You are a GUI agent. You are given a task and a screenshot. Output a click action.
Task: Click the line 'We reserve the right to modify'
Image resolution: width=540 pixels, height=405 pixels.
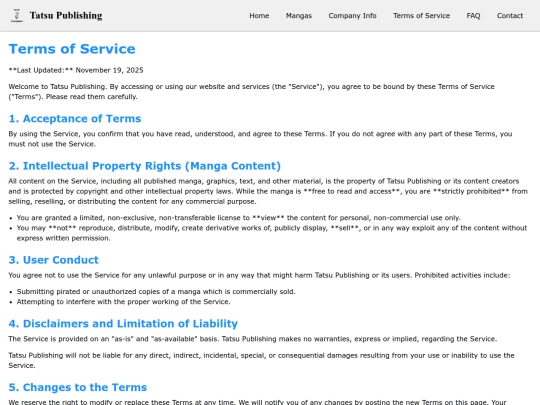point(257,402)
